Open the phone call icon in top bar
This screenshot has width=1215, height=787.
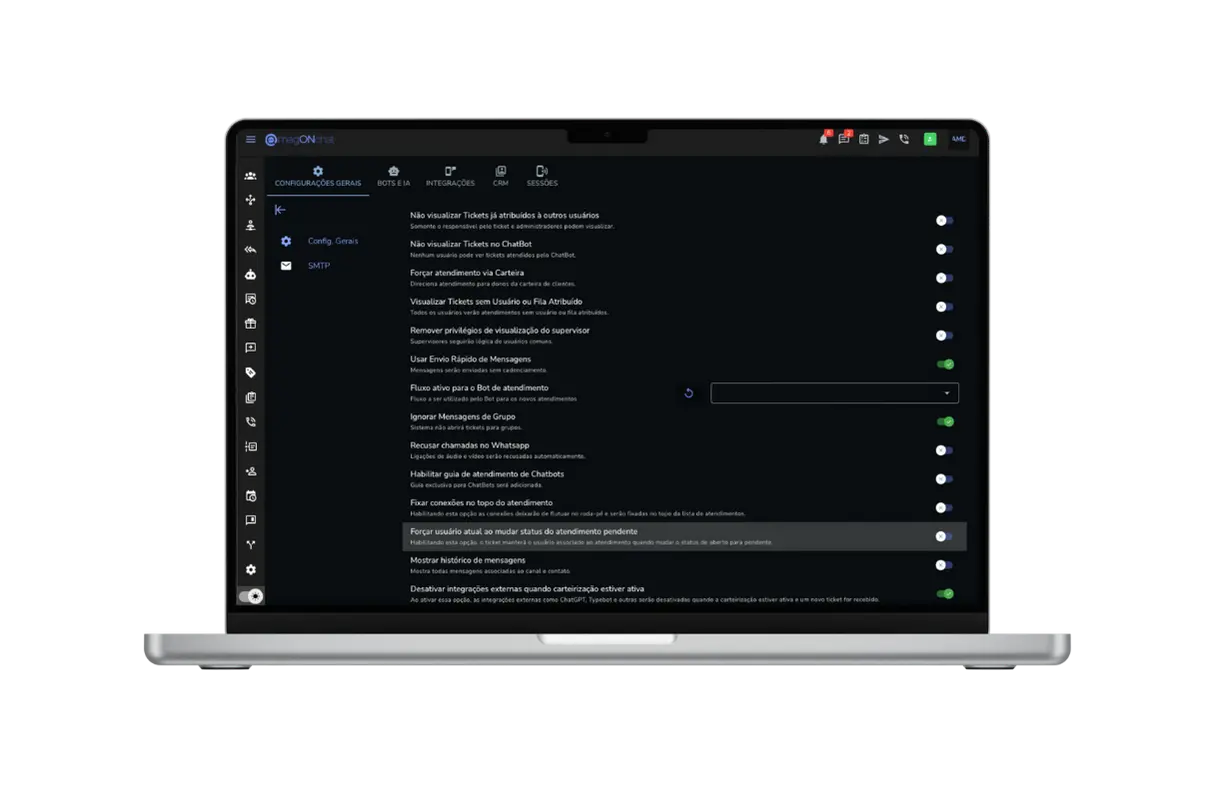[x=904, y=139]
